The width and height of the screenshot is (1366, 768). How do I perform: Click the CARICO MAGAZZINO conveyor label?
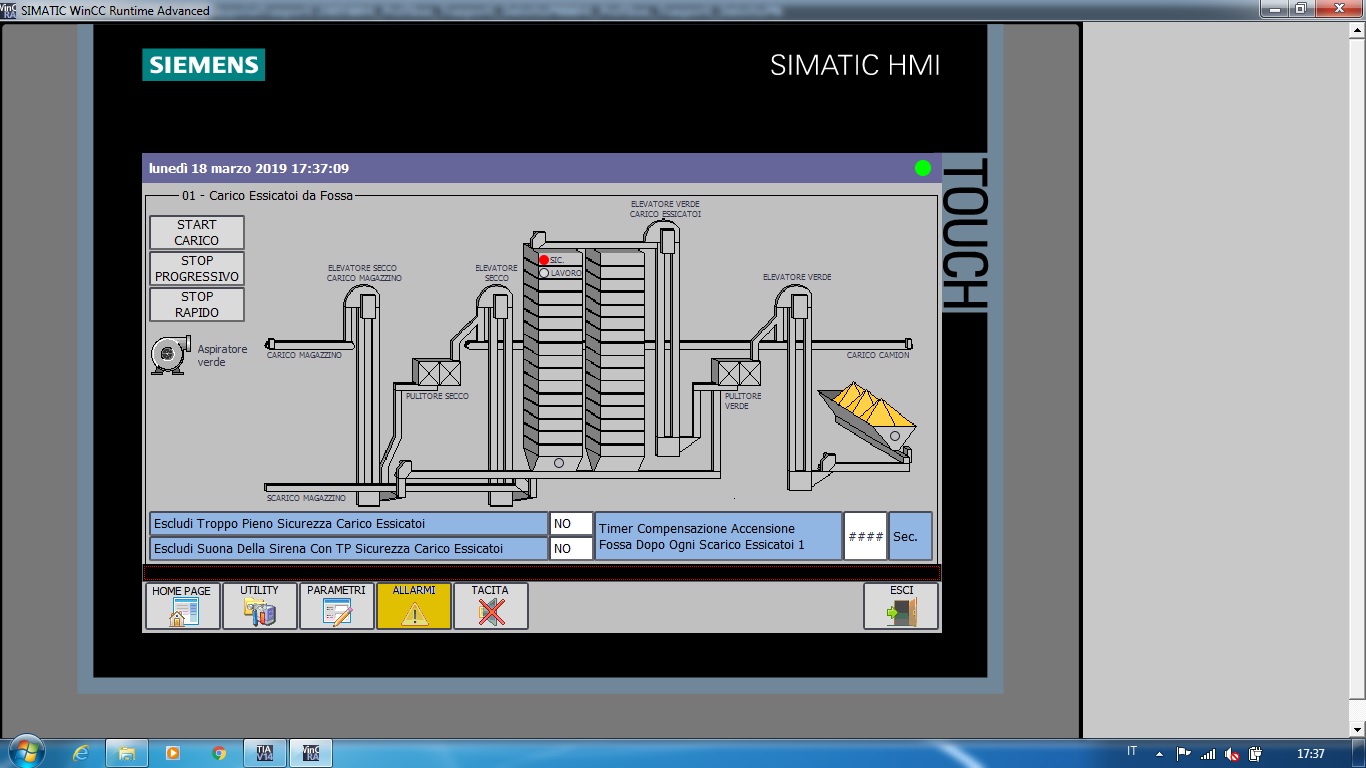click(x=304, y=355)
